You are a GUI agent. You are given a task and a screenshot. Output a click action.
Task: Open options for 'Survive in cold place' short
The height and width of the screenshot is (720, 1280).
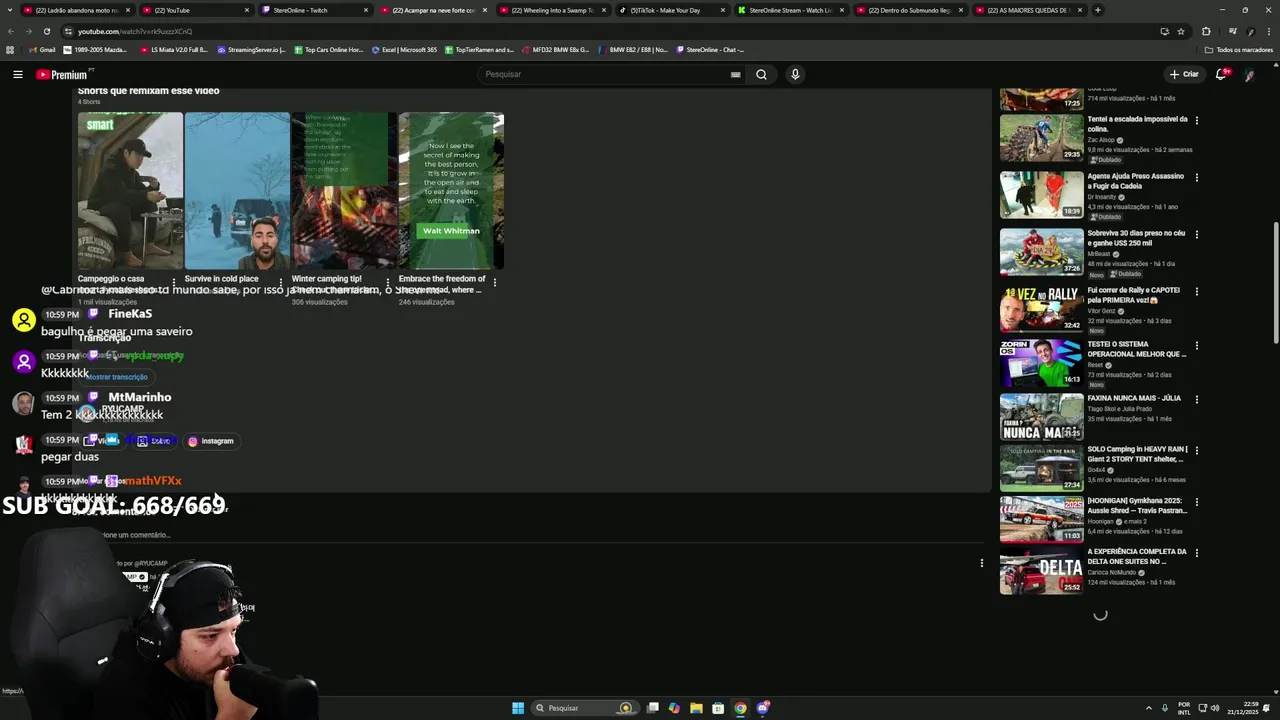click(x=280, y=283)
